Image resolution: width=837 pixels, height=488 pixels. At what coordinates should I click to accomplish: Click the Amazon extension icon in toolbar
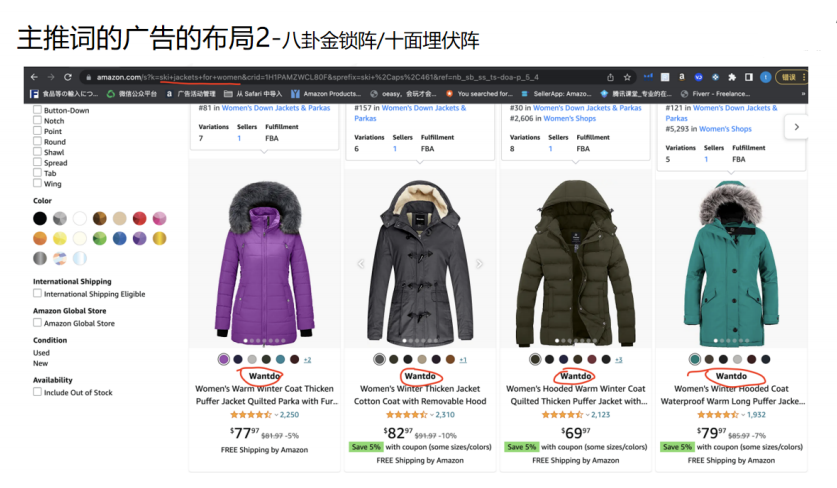tap(682, 77)
